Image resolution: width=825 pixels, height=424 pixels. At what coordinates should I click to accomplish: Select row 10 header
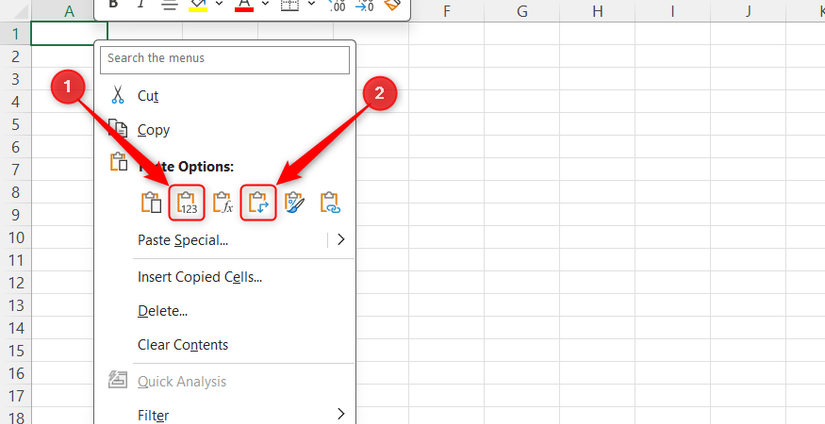click(15, 237)
